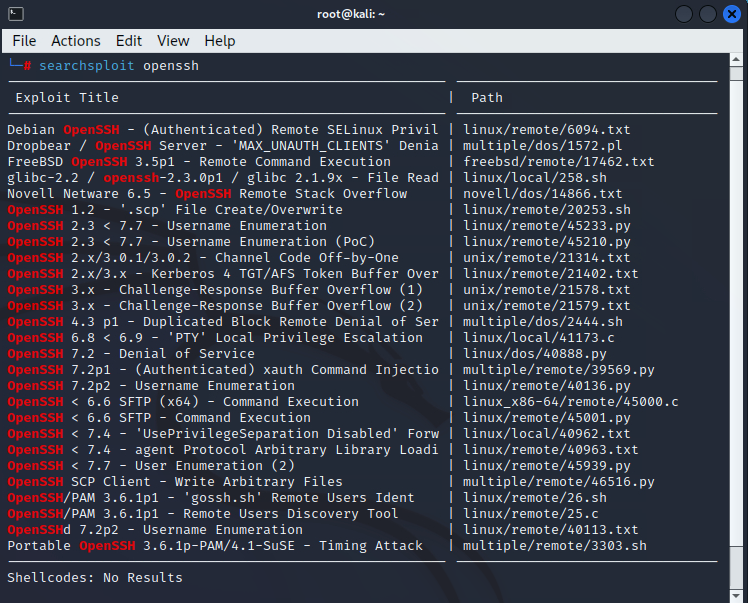Image resolution: width=748 pixels, height=603 pixels.
Task: Click path 'linux/local/40962.txt'
Action: coord(546,434)
